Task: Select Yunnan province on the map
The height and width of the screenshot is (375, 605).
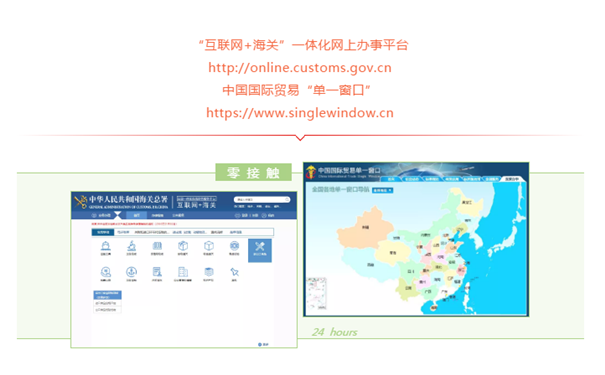Action: 408,288
